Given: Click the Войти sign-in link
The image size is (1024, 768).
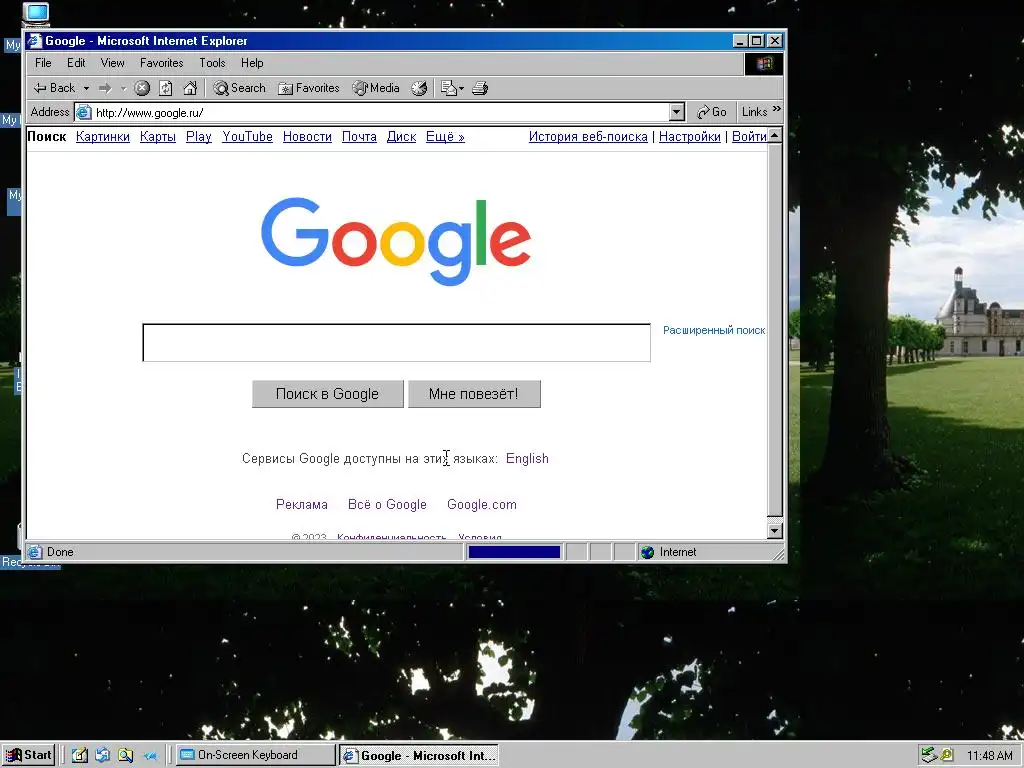Looking at the screenshot, I should coord(749,136).
